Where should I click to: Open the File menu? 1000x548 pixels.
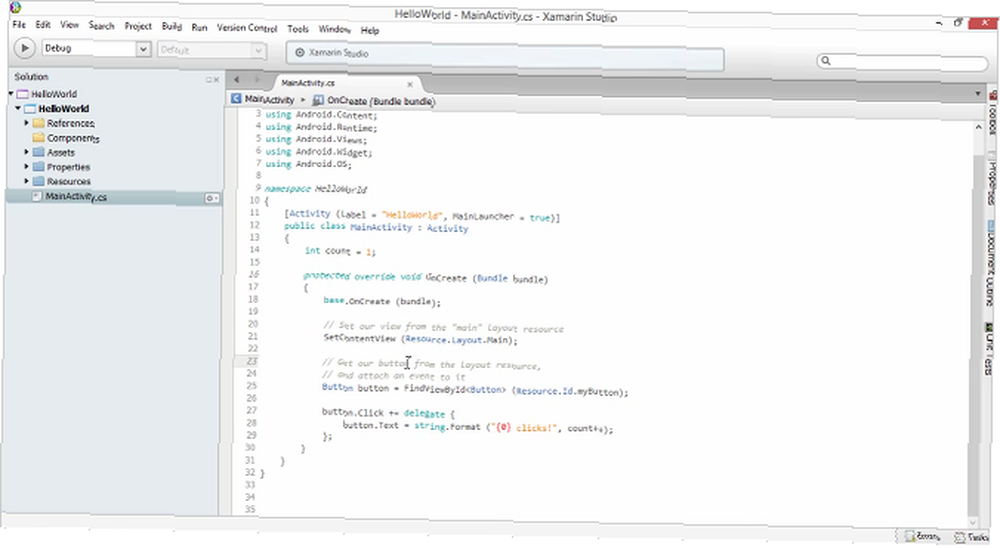click(19, 24)
